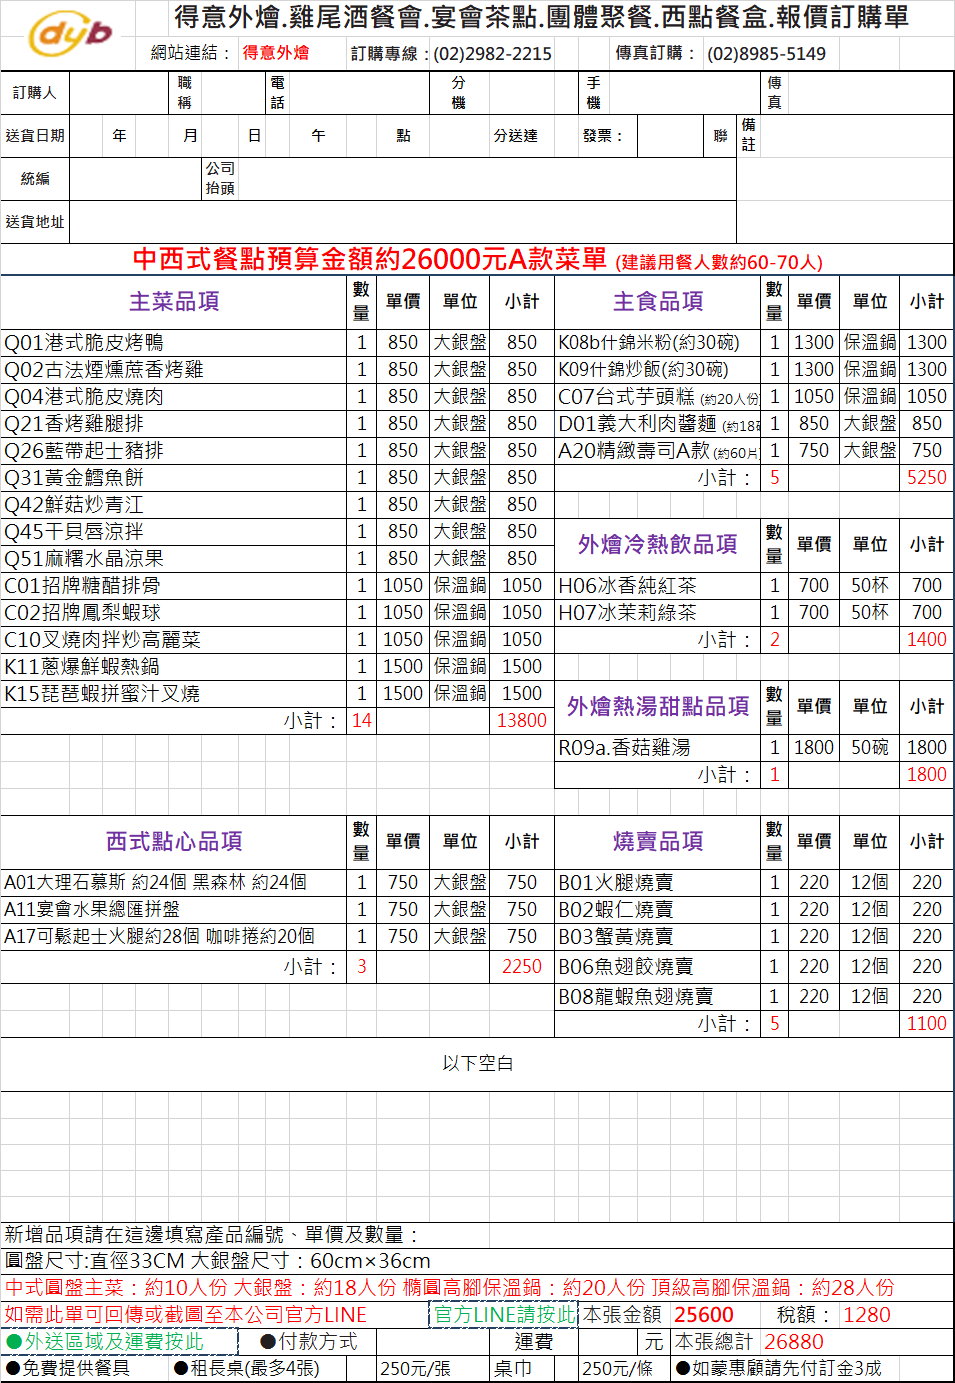Click the 訂購人 name input cell
955x1383 pixels.
point(118,93)
